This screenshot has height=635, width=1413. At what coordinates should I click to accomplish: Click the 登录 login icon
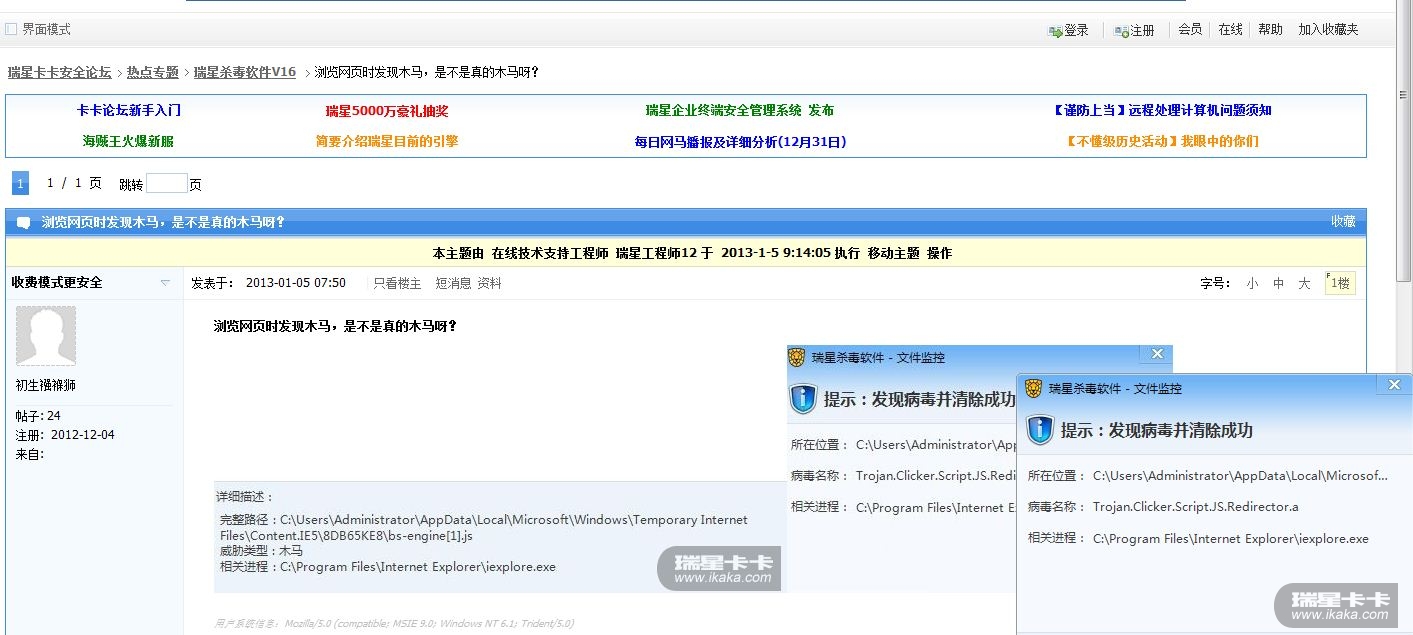coord(1055,31)
